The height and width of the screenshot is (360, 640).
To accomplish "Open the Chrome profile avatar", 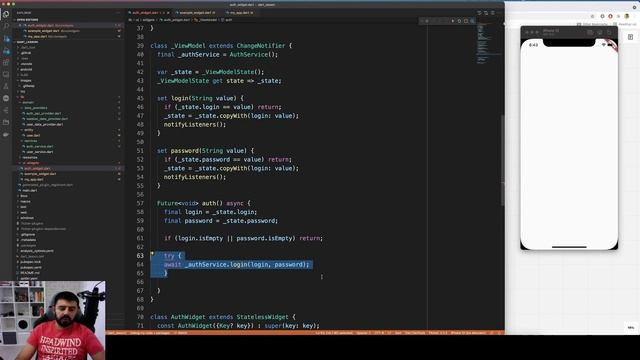I will click(x=627, y=16).
